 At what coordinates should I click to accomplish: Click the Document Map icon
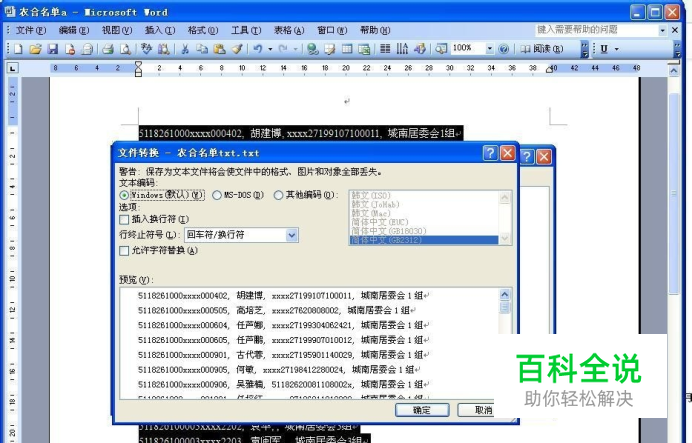441,49
